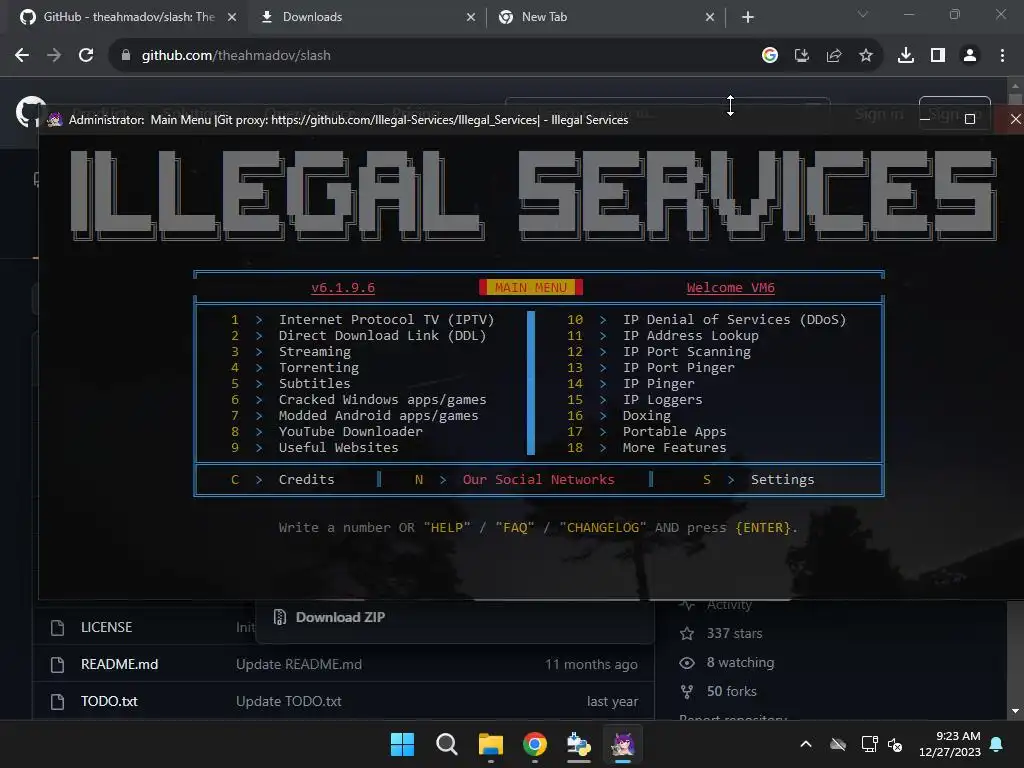Click Cracked Windows apps/games entry
Screen dimensions: 1024x768
(x=383, y=399)
